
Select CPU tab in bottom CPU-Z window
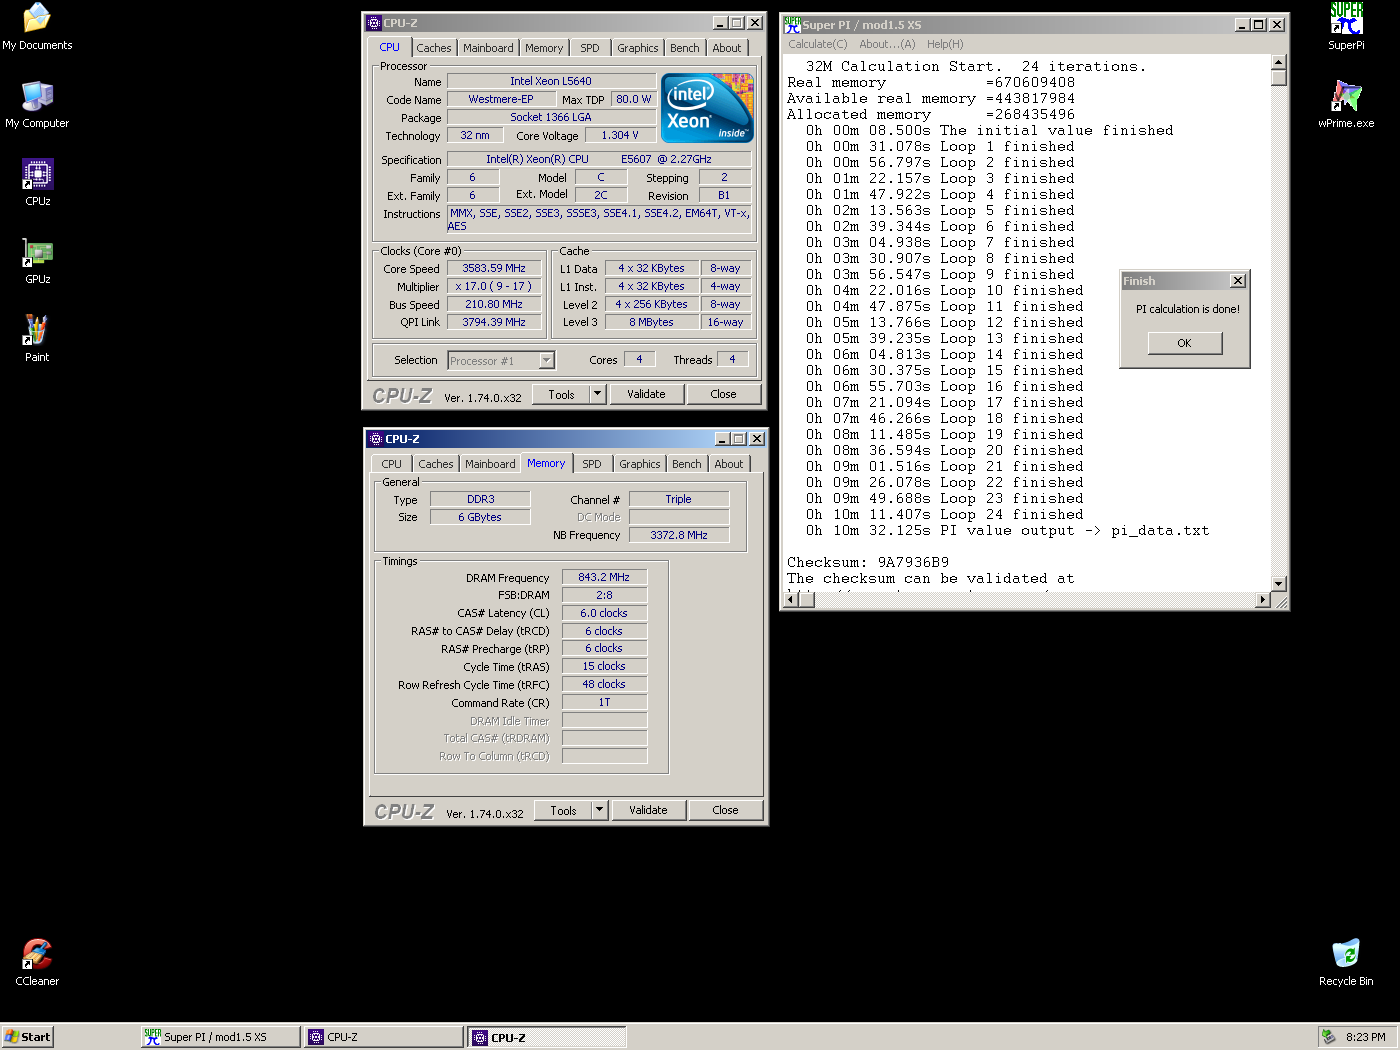click(391, 464)
